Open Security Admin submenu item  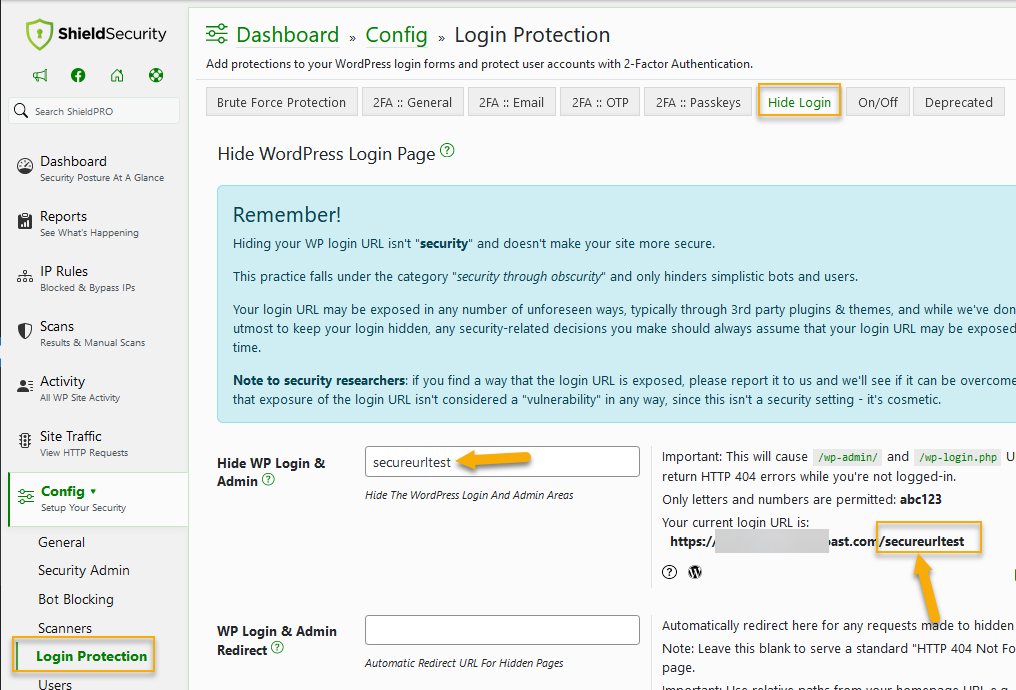[x=84, y=570]
